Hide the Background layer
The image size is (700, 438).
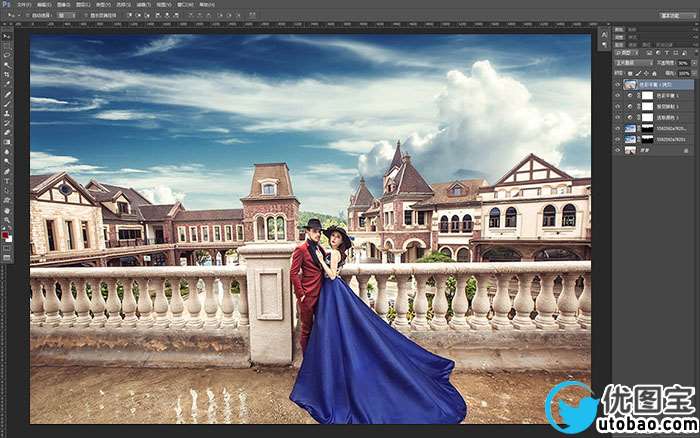(x=618, y=150)
